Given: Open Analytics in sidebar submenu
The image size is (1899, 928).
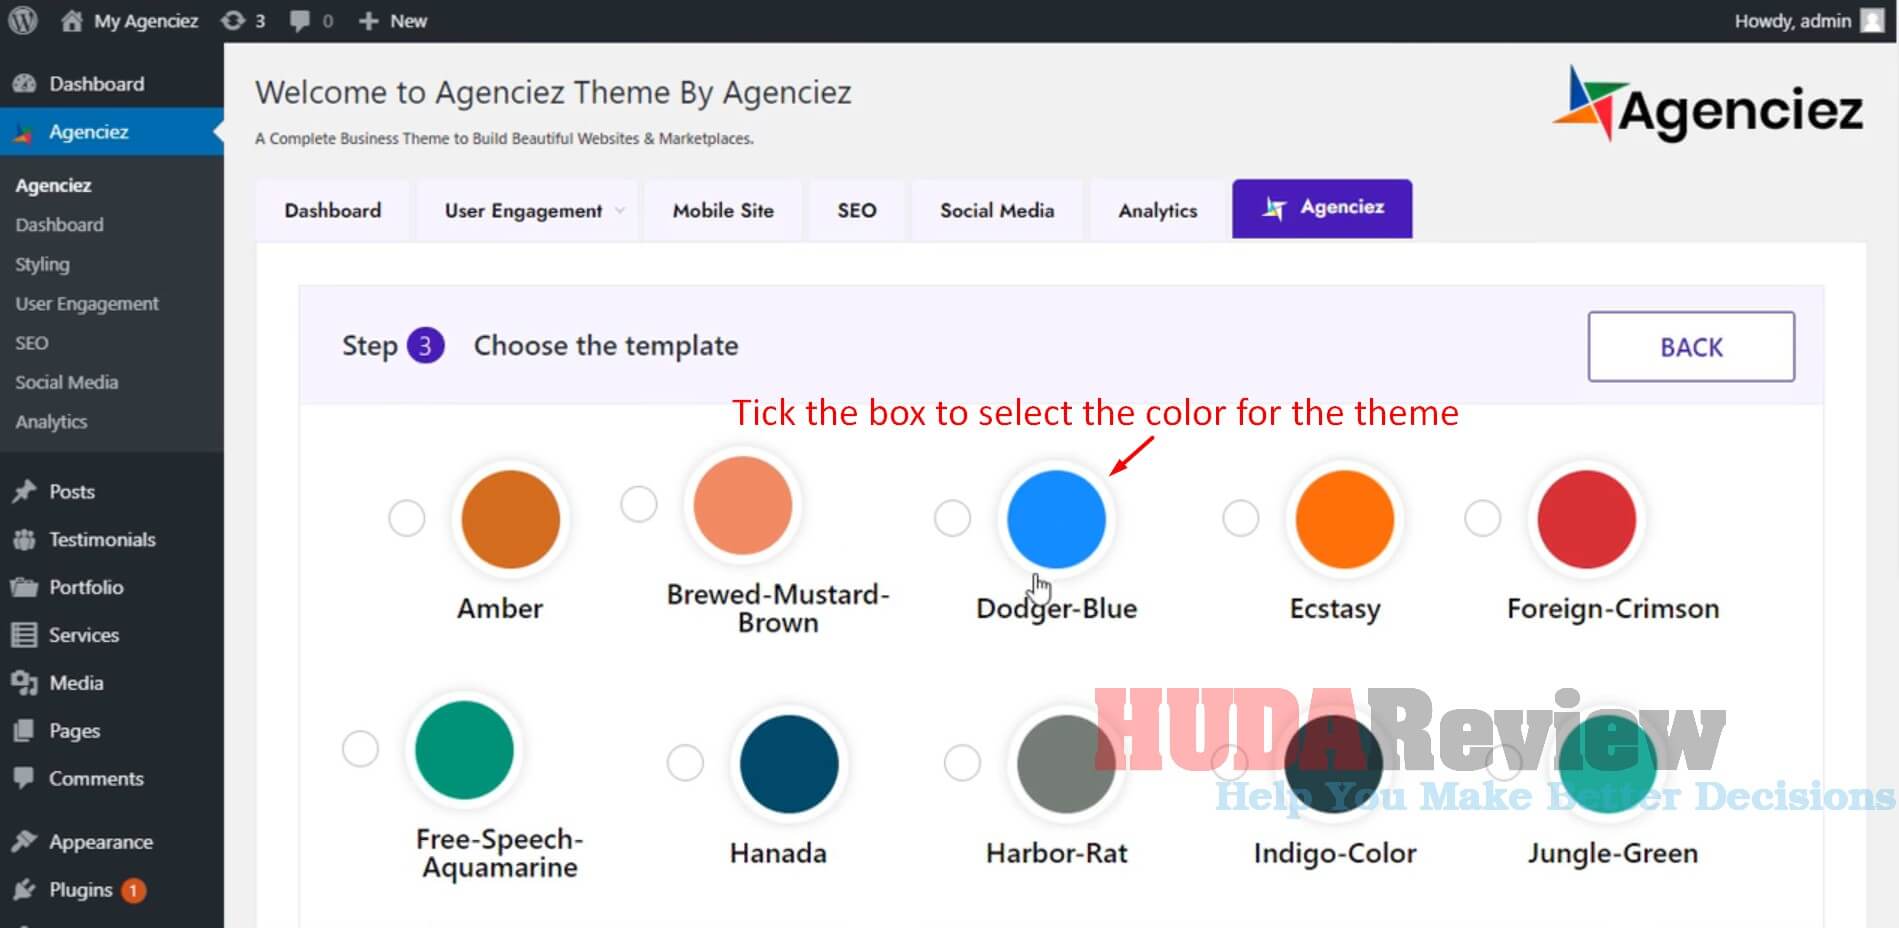Looking at the screenshot, I should [51, 422].
